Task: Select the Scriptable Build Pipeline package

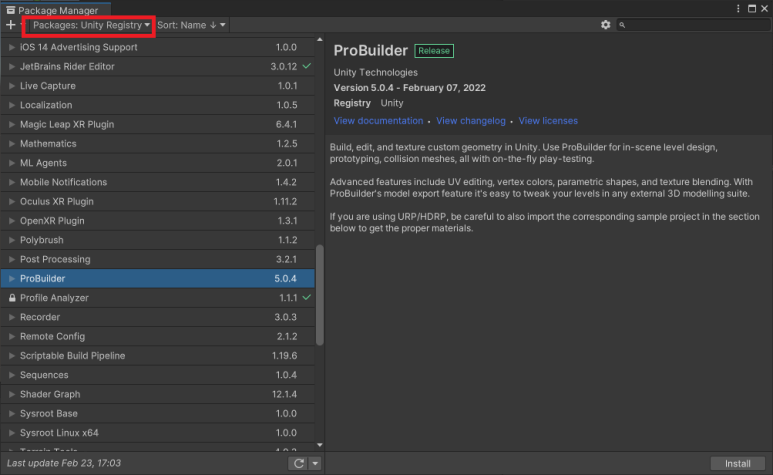Action: tap(158, 356)
